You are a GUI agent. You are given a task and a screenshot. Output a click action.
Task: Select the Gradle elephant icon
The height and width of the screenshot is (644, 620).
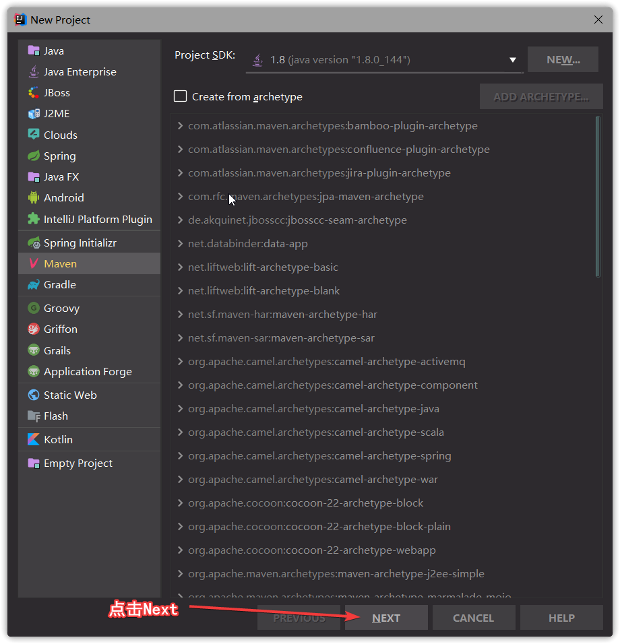pos(33,284)
